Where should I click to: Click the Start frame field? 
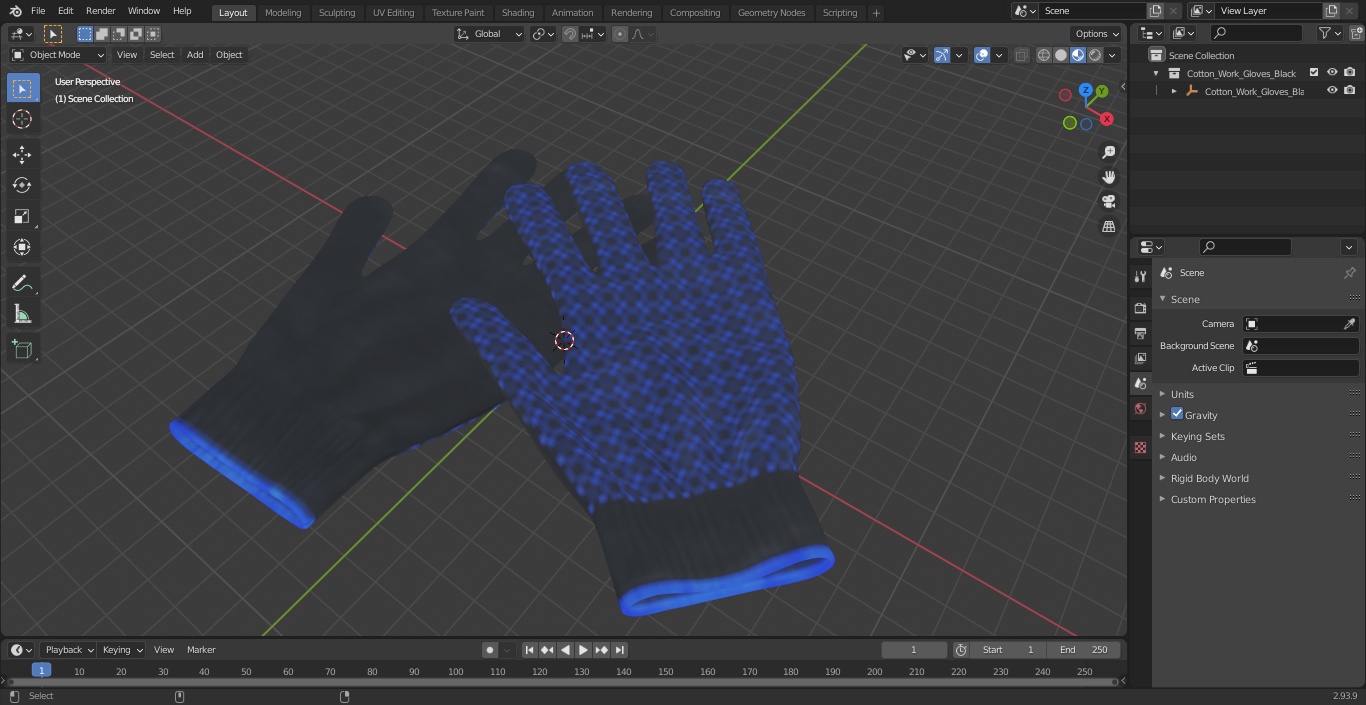tap(1008, 650)
